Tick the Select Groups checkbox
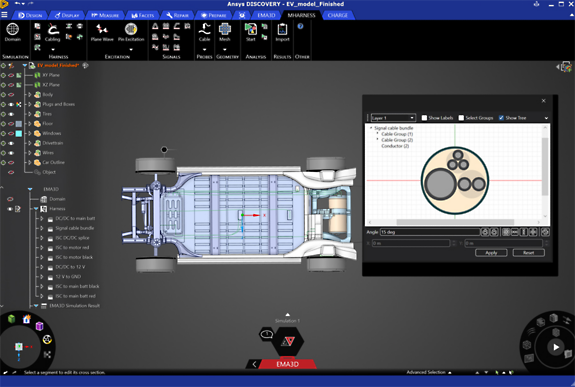The height and width of the screenshot is (387, 575). point(461,118)
